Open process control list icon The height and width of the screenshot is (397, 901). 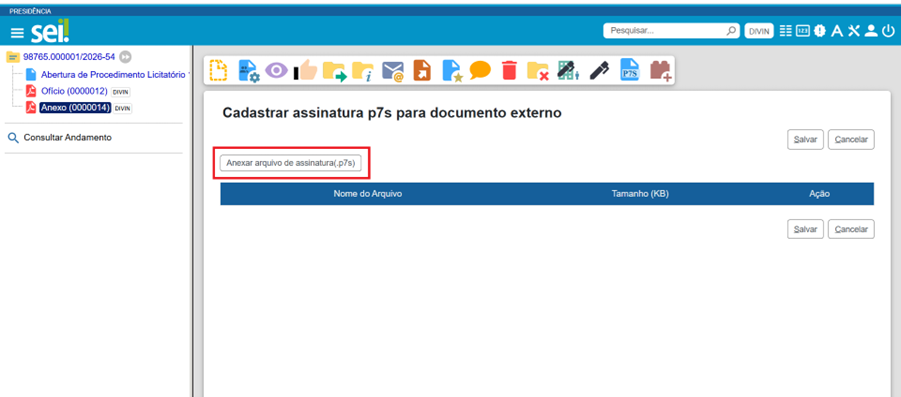point(786,31)
